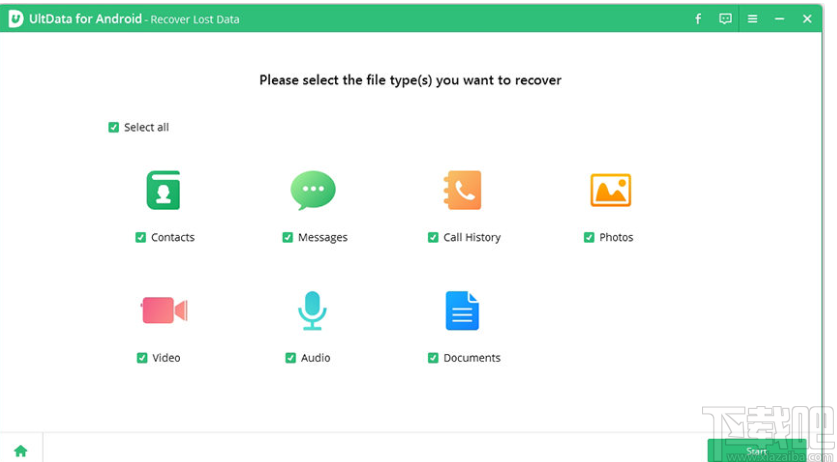Go to home screen via house icon
Image resolution: width=837 pixels, height=462 pixels.
pyautogui.click(x=21, y=450)
